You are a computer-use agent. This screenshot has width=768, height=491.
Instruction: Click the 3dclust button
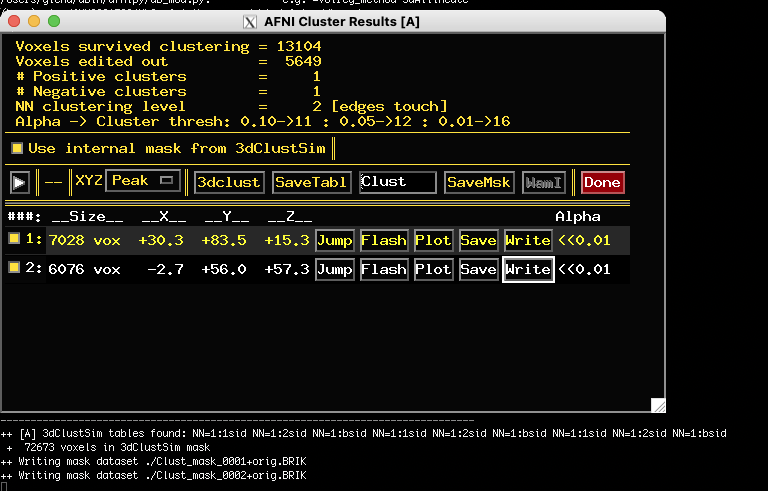[x=229, y=182]
